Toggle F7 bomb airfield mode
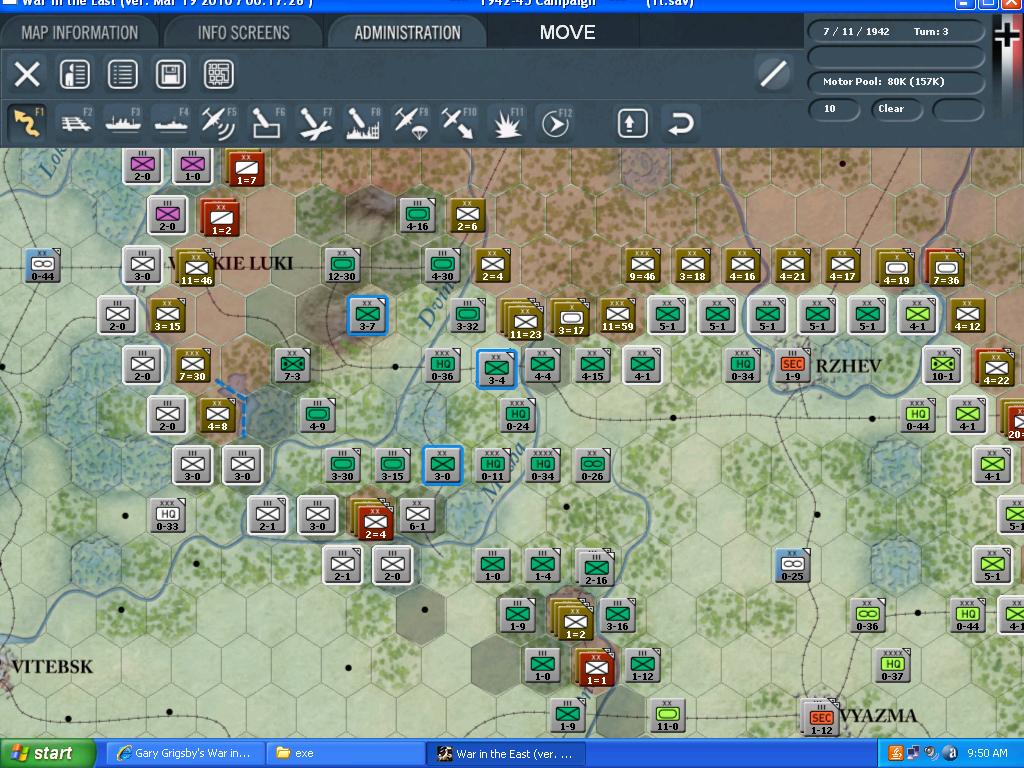 pyautogui.click(x=315, y=123)
